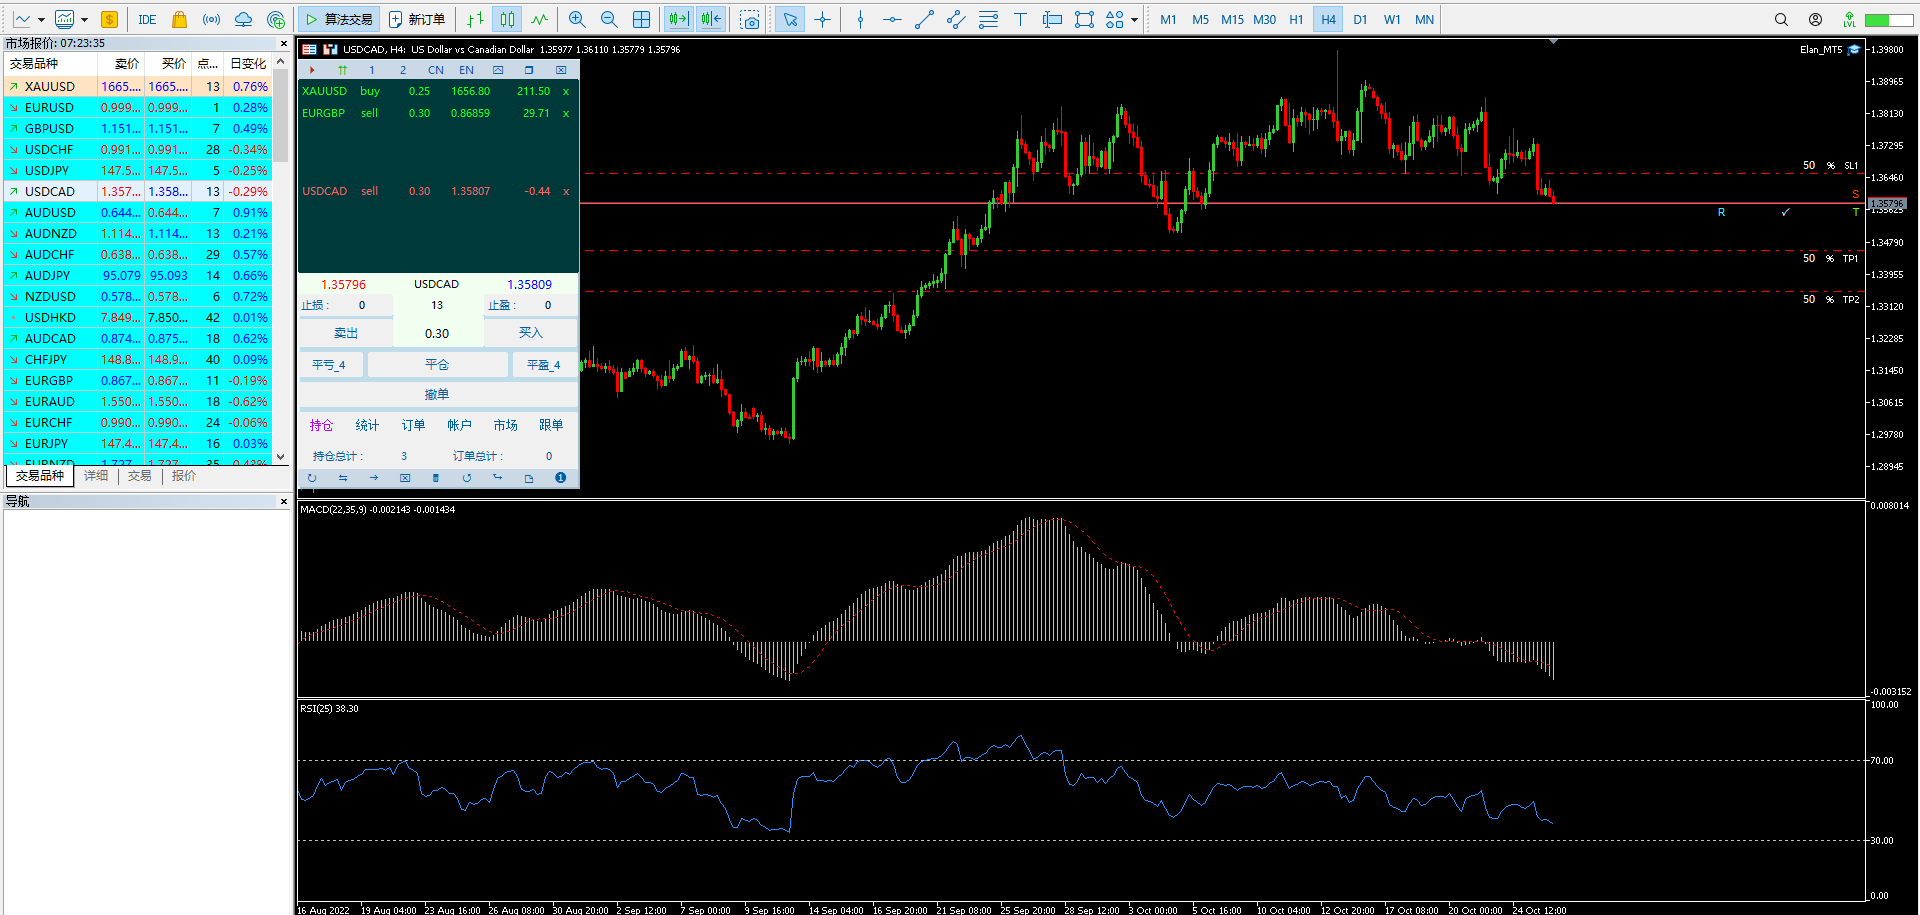Open search with the magnifier icon
The height and width of the screenshot is (915, 1920).
(x=1781, y=19)
